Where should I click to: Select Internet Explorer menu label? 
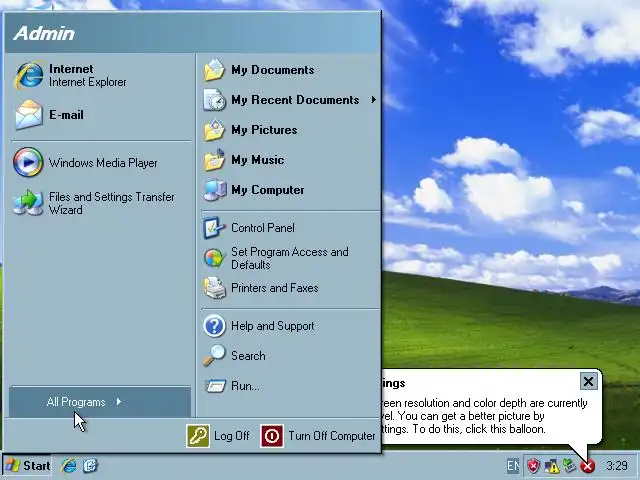coord(88,82)
